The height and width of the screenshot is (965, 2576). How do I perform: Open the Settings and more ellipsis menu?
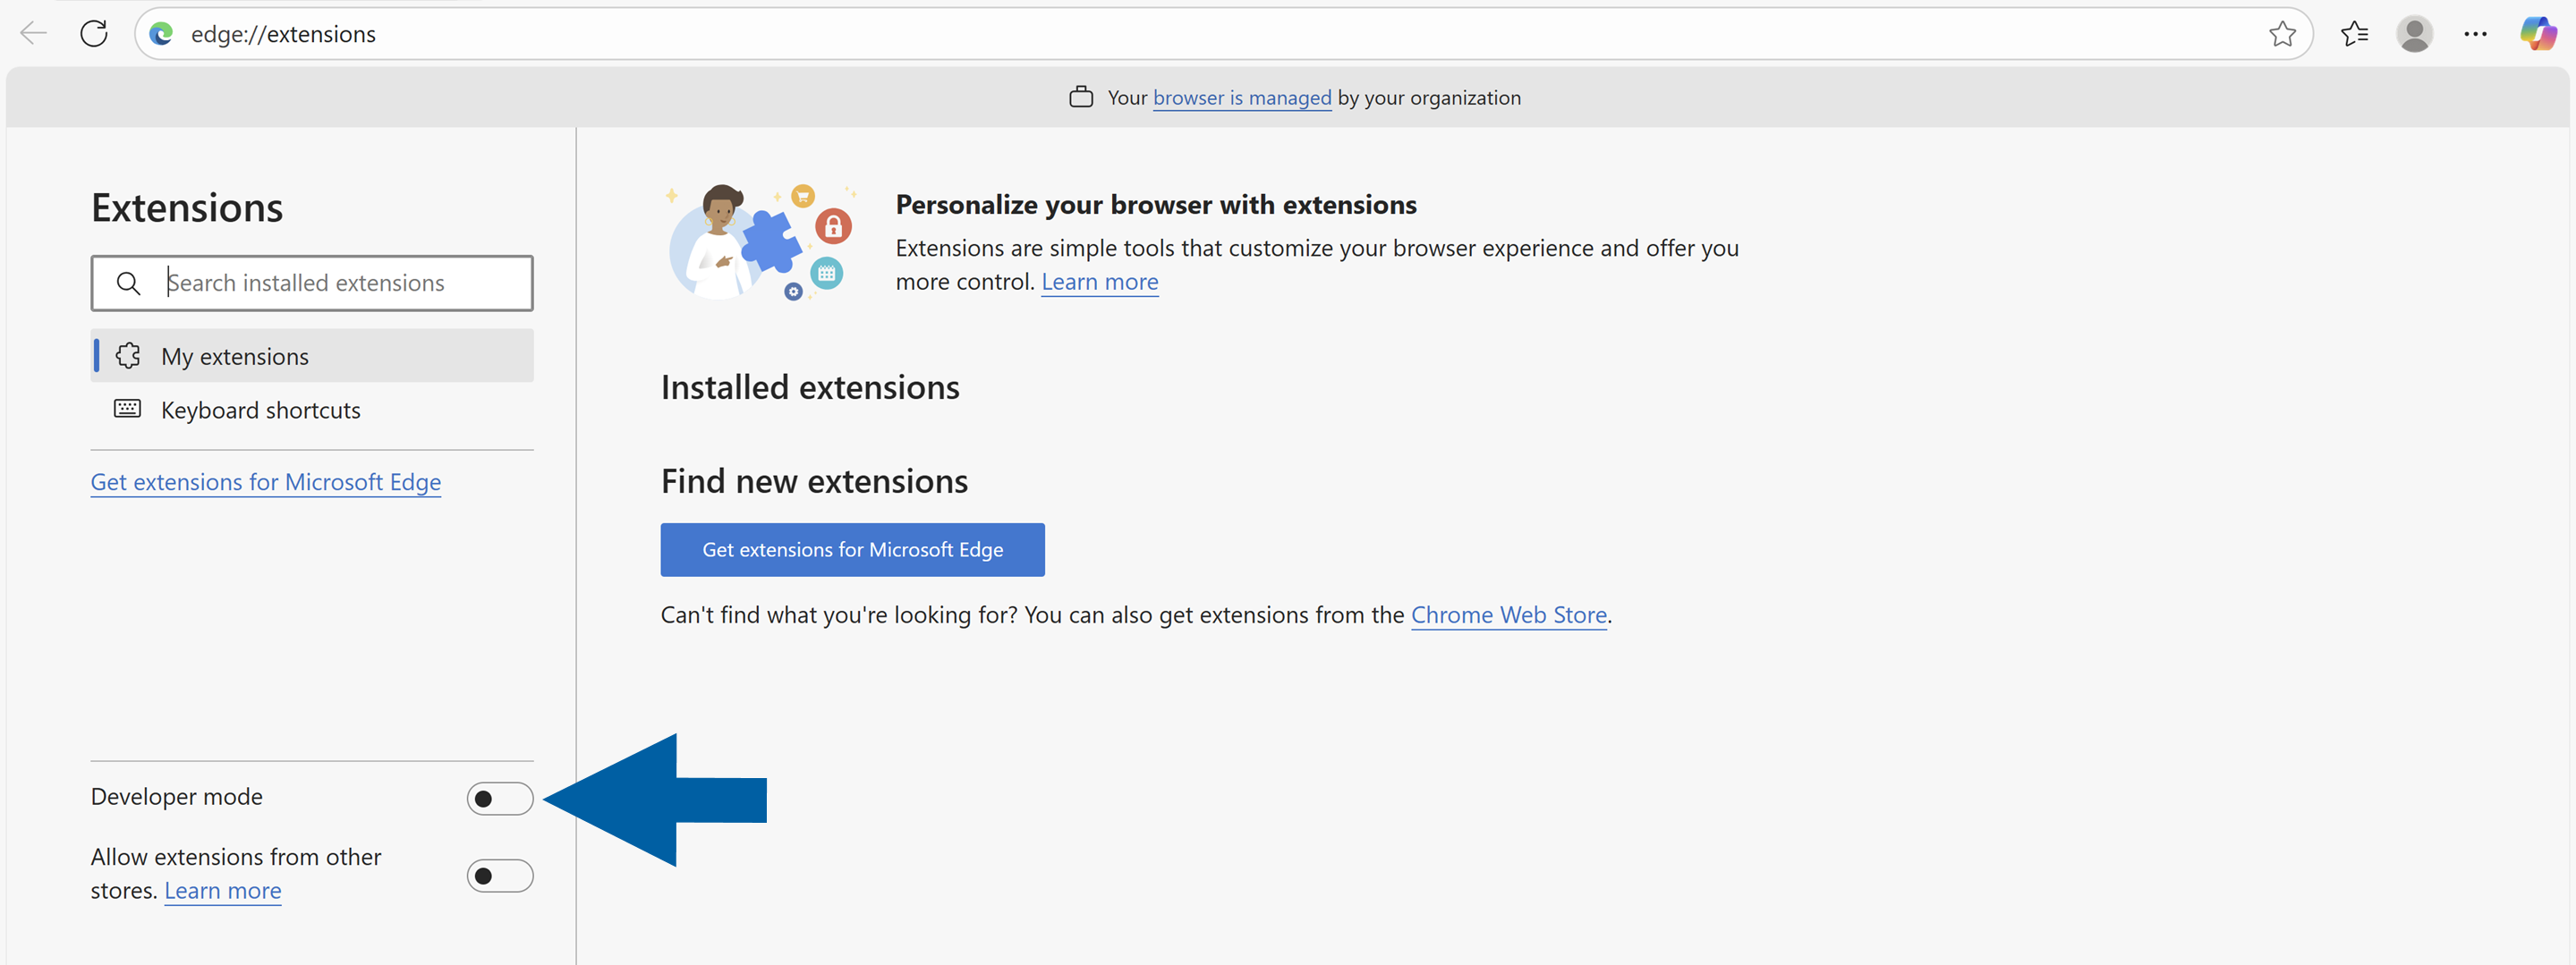pos(2476,33)
